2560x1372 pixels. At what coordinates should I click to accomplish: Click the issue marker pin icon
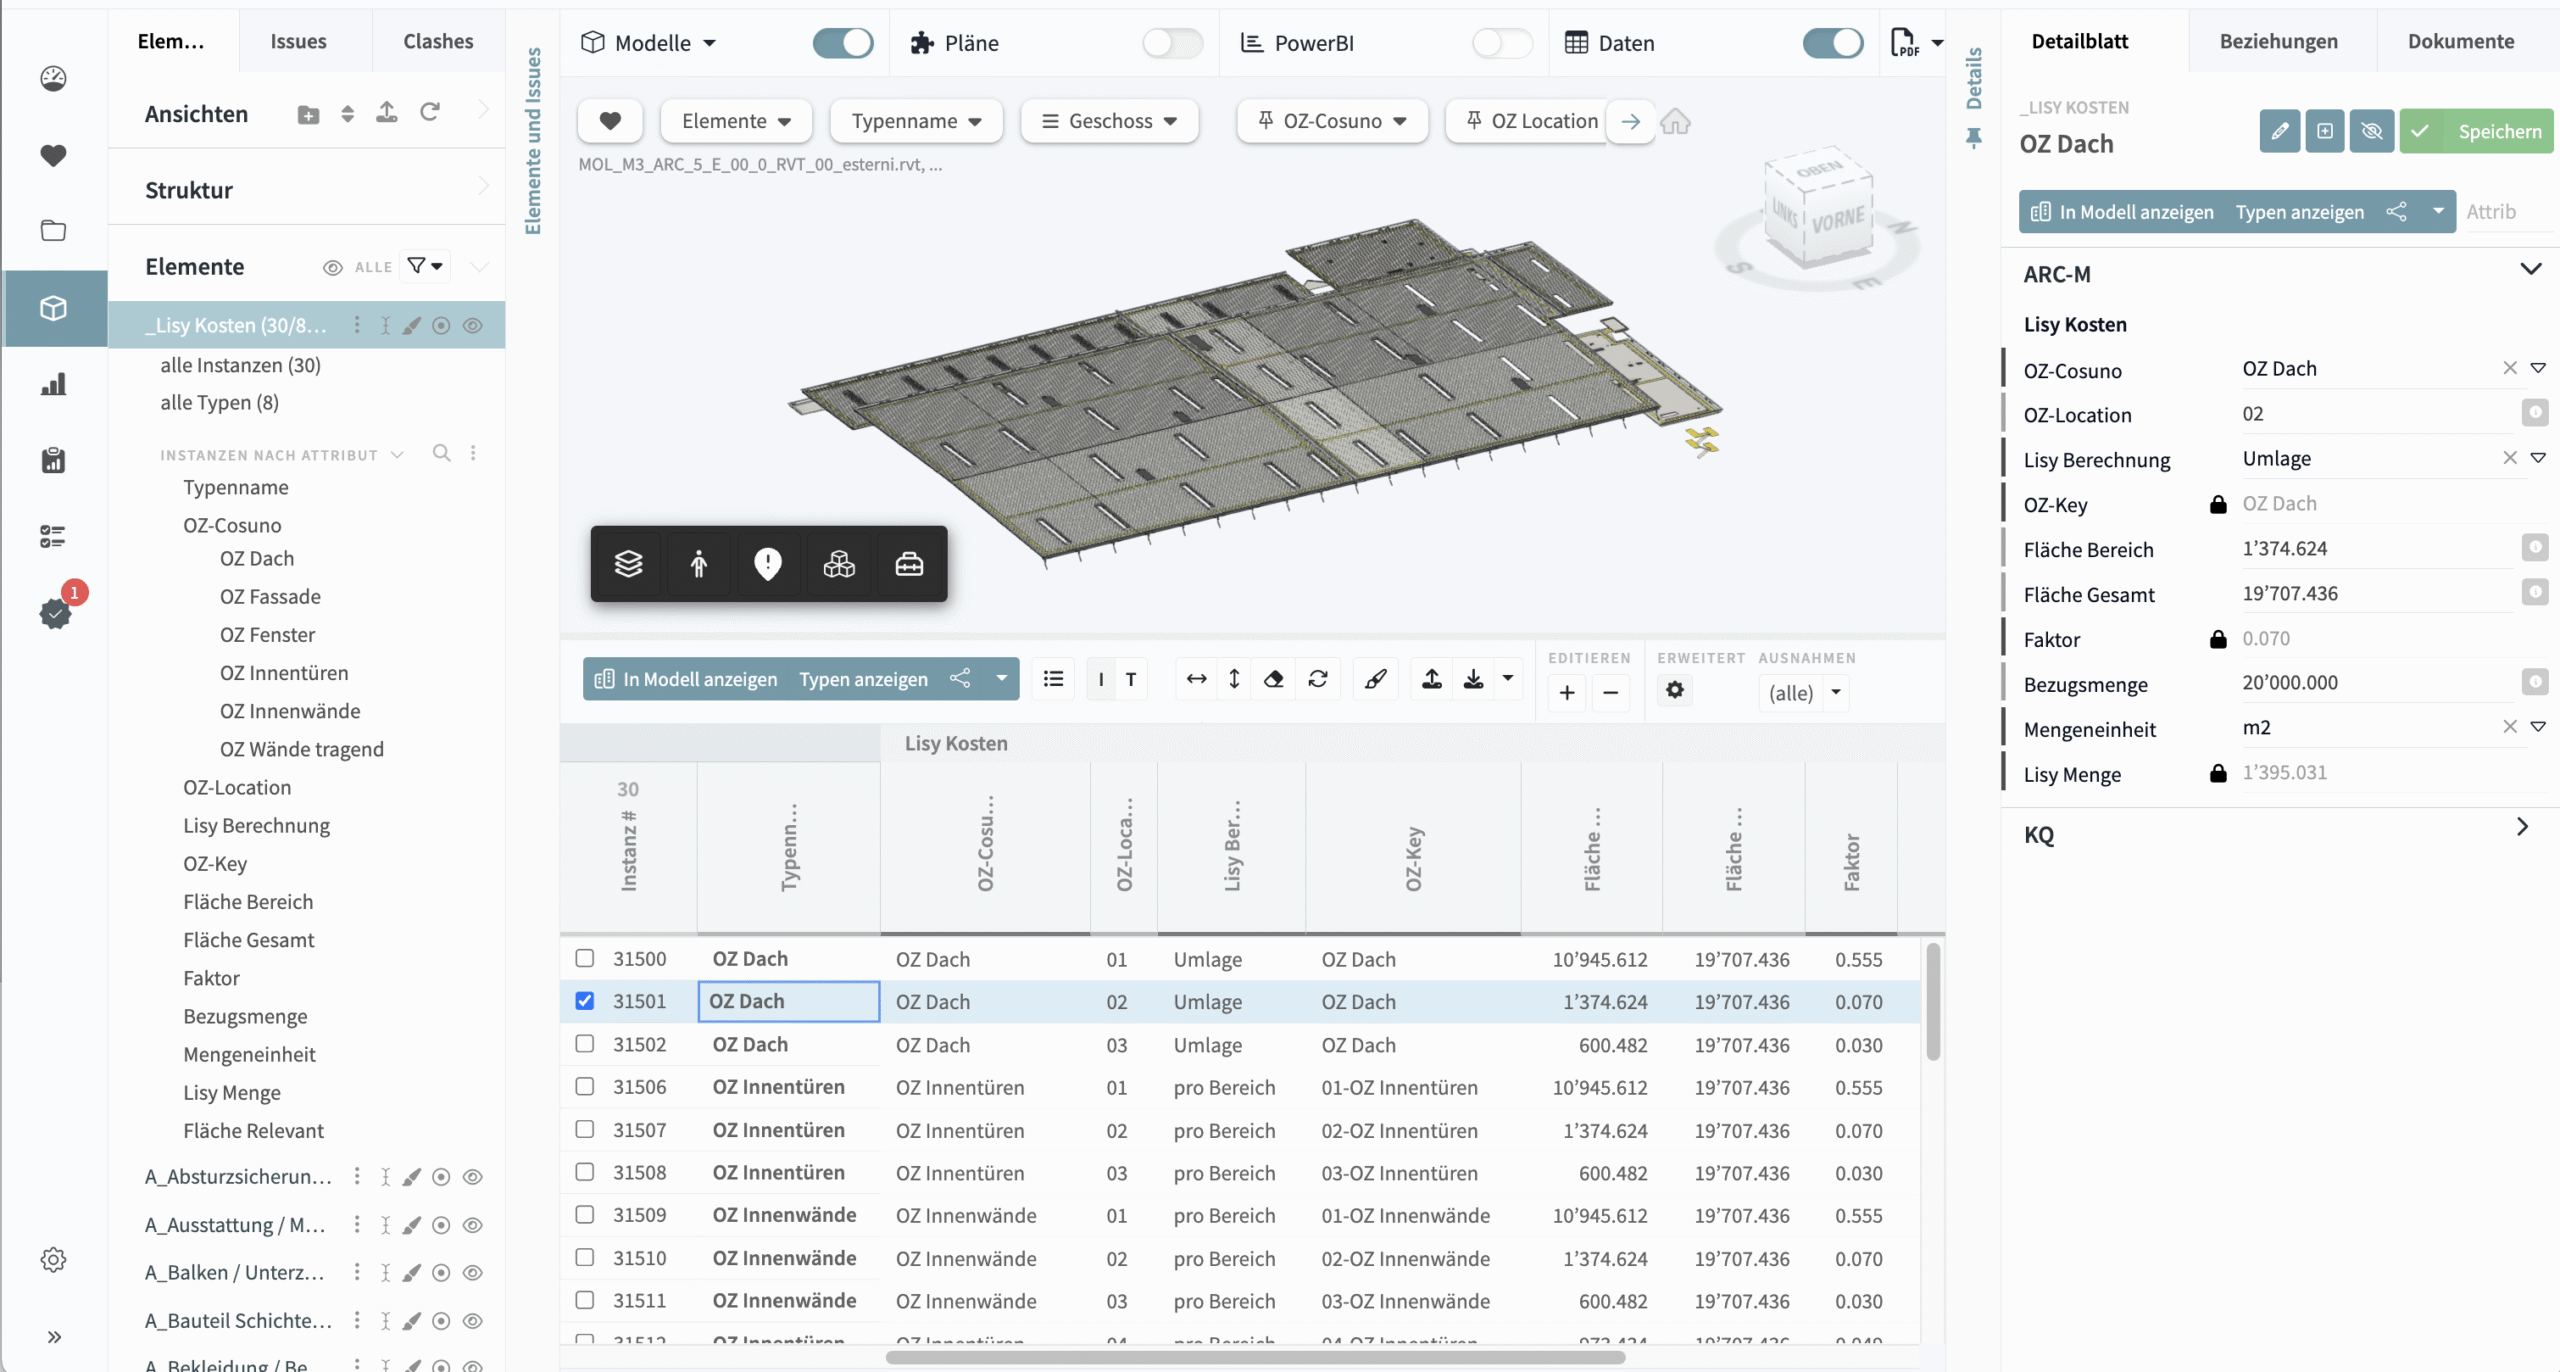tap(767, 564)
